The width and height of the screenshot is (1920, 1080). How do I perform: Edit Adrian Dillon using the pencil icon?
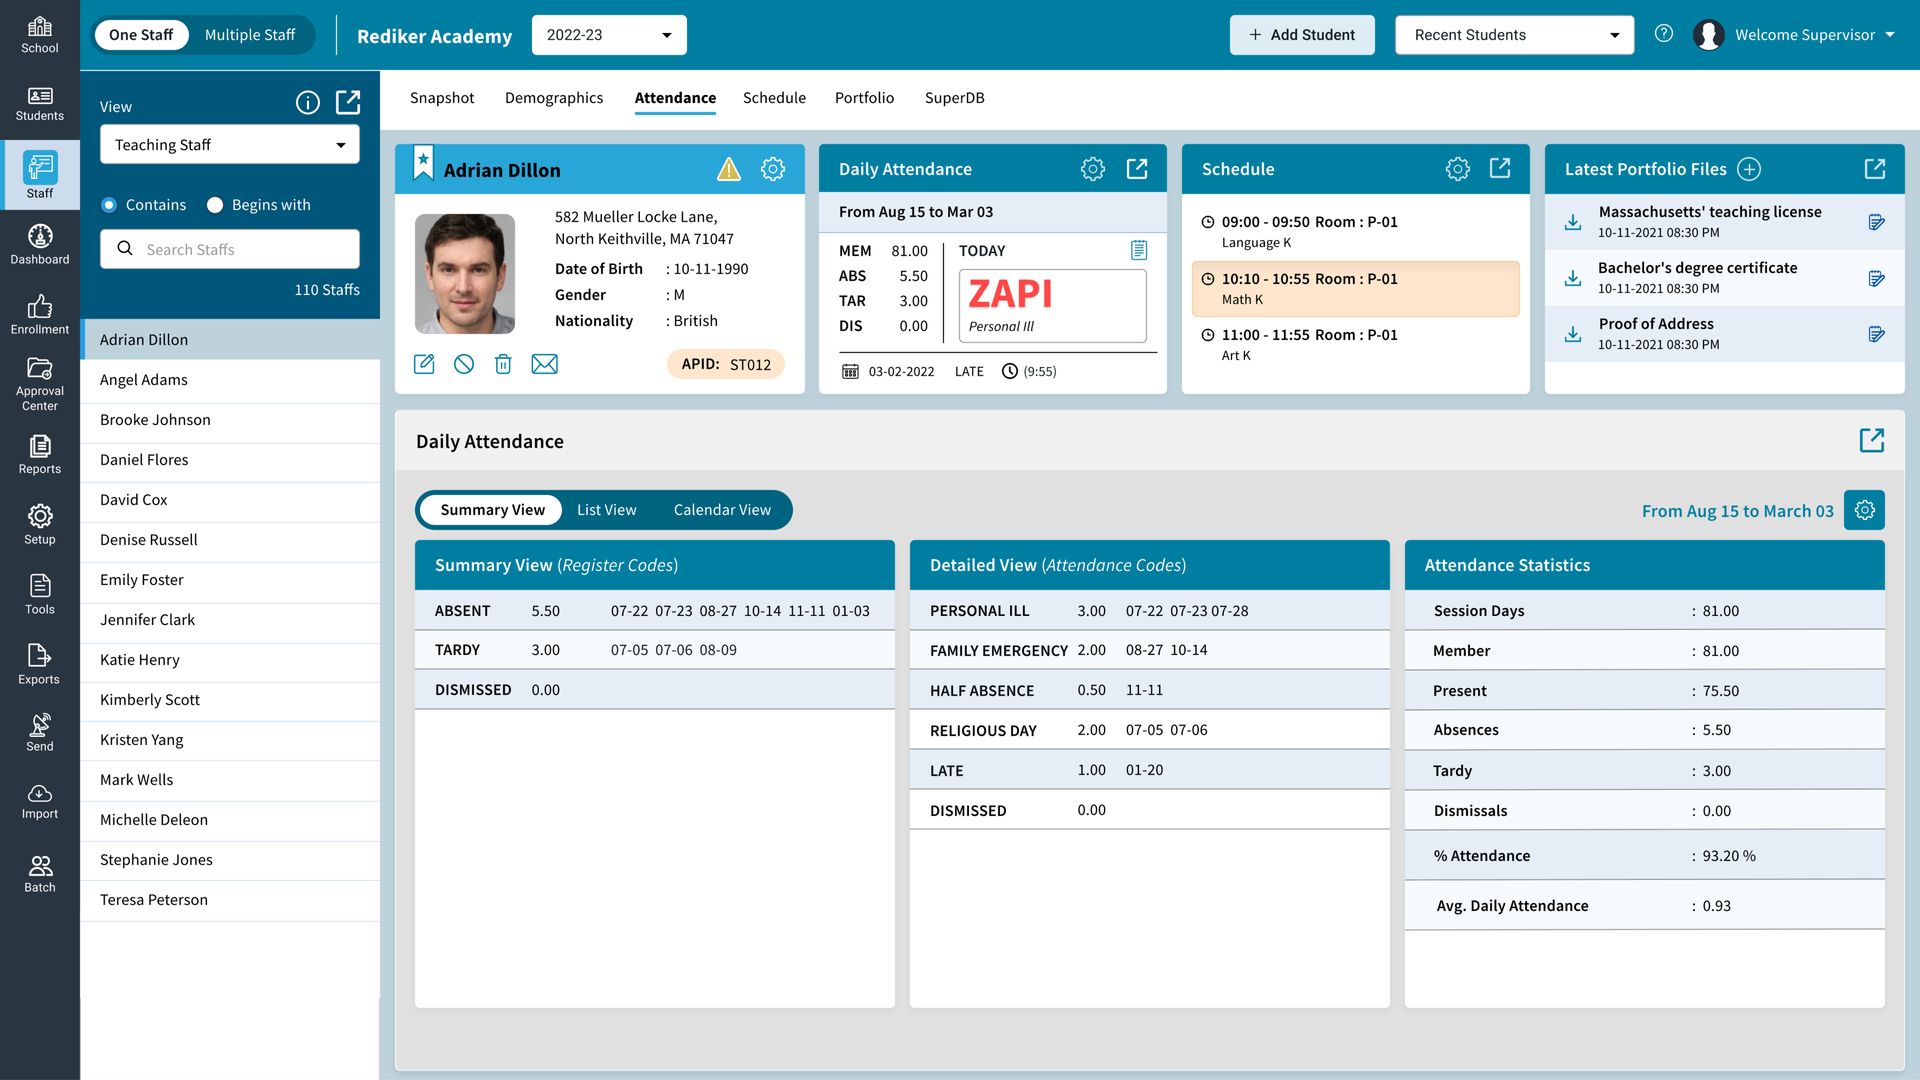coord(423,364)
